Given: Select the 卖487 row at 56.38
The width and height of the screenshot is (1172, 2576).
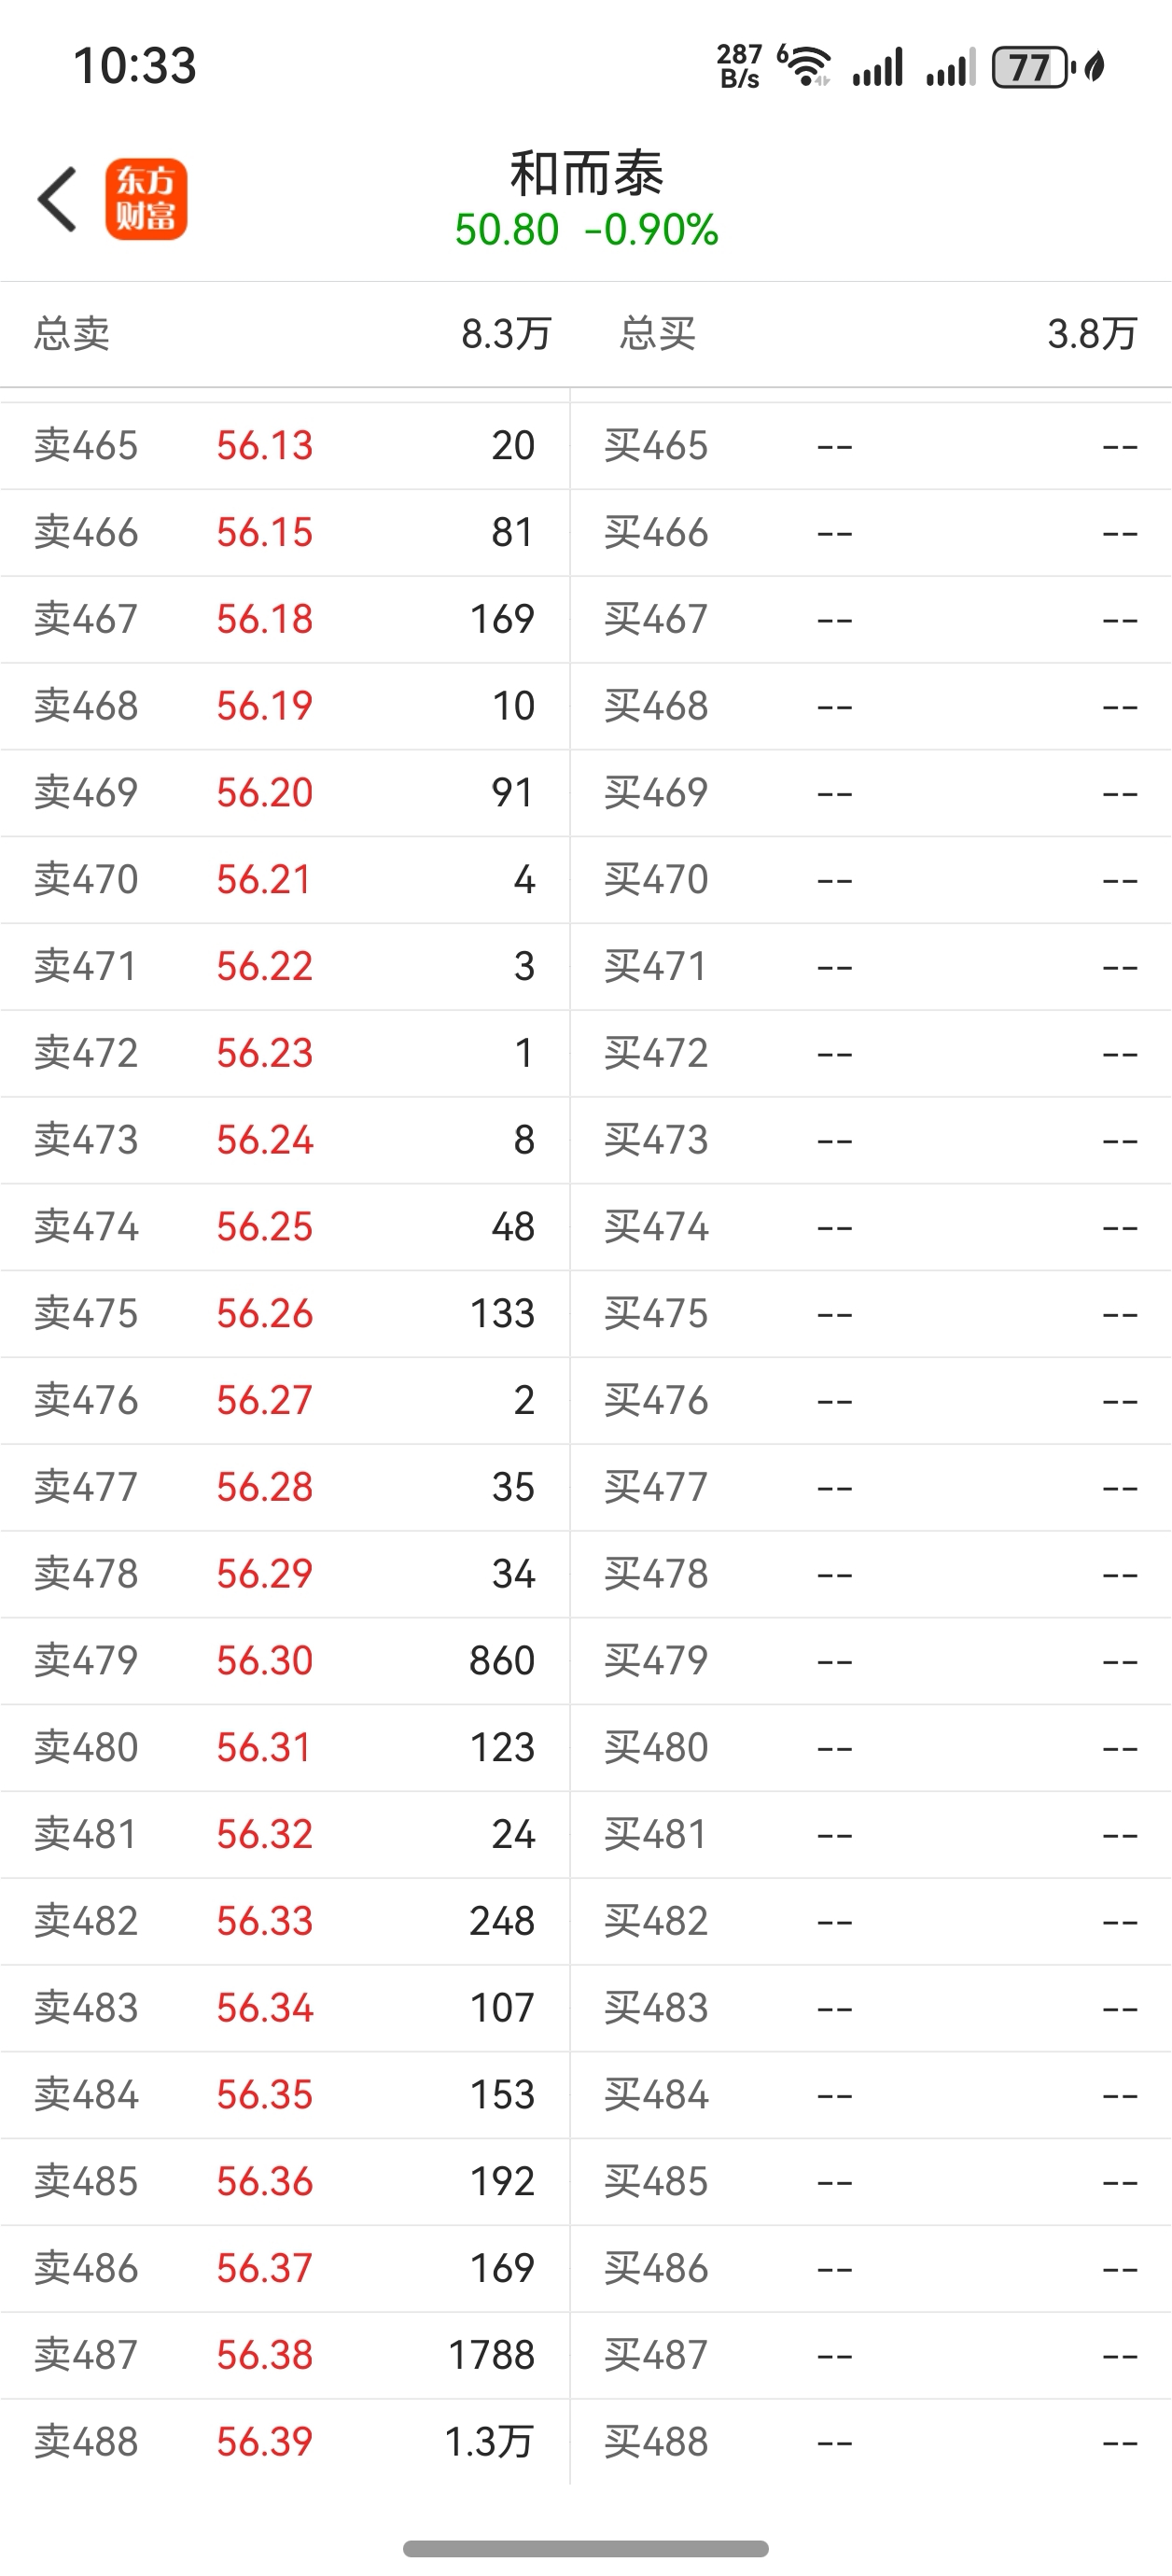Looking at the screenshot, I should tap(285, 2355).
